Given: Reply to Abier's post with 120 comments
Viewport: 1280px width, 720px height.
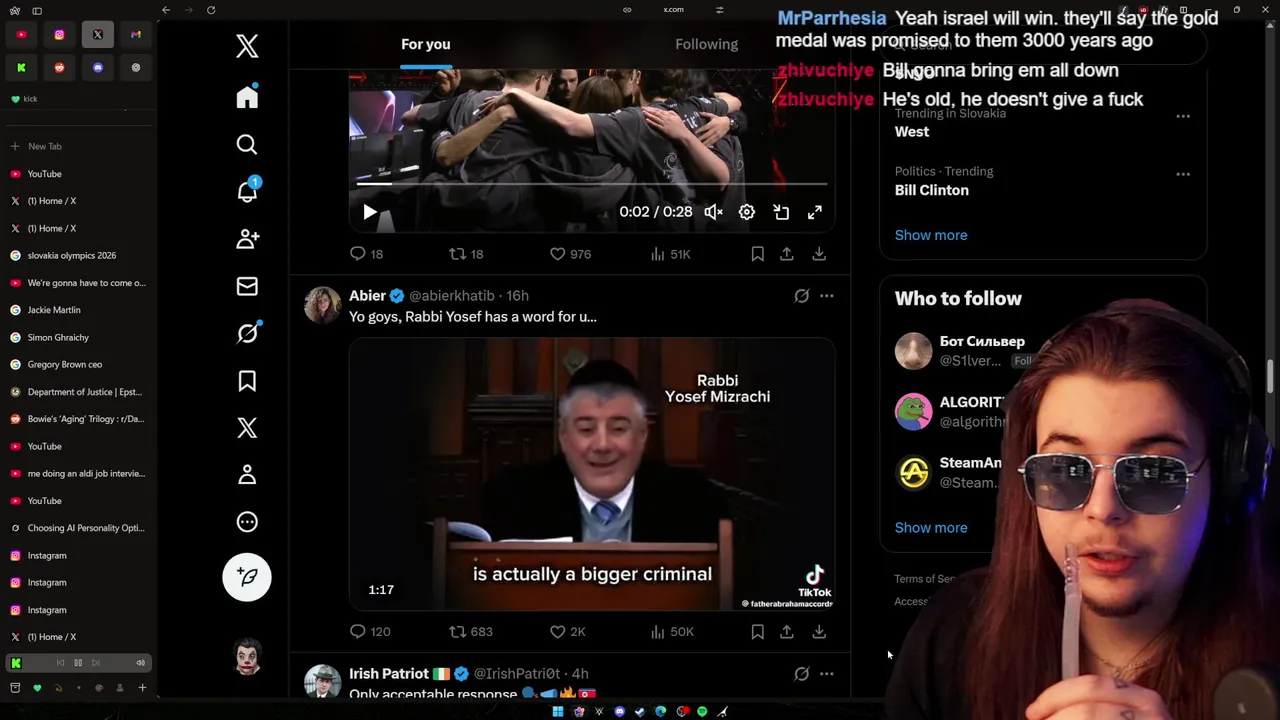Looking at the screenshot, I should click(x=369, y=632).
